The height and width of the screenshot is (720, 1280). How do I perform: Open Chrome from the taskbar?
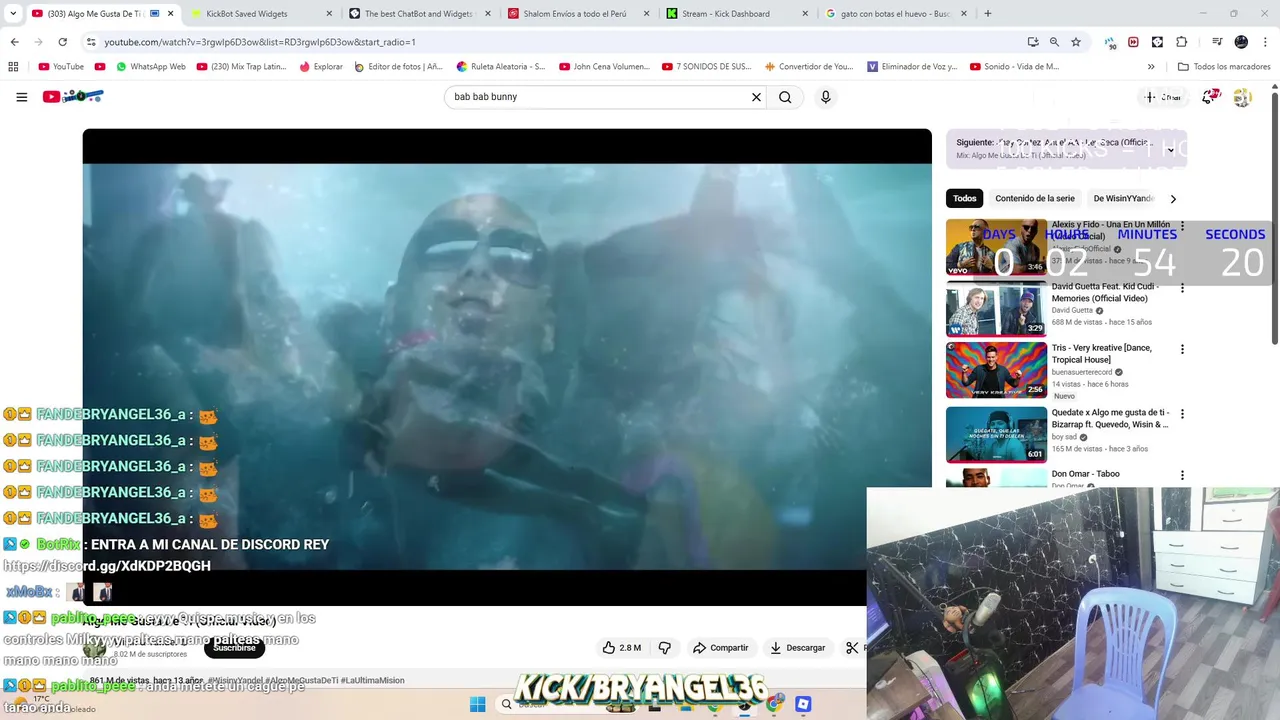coord(773,704)
